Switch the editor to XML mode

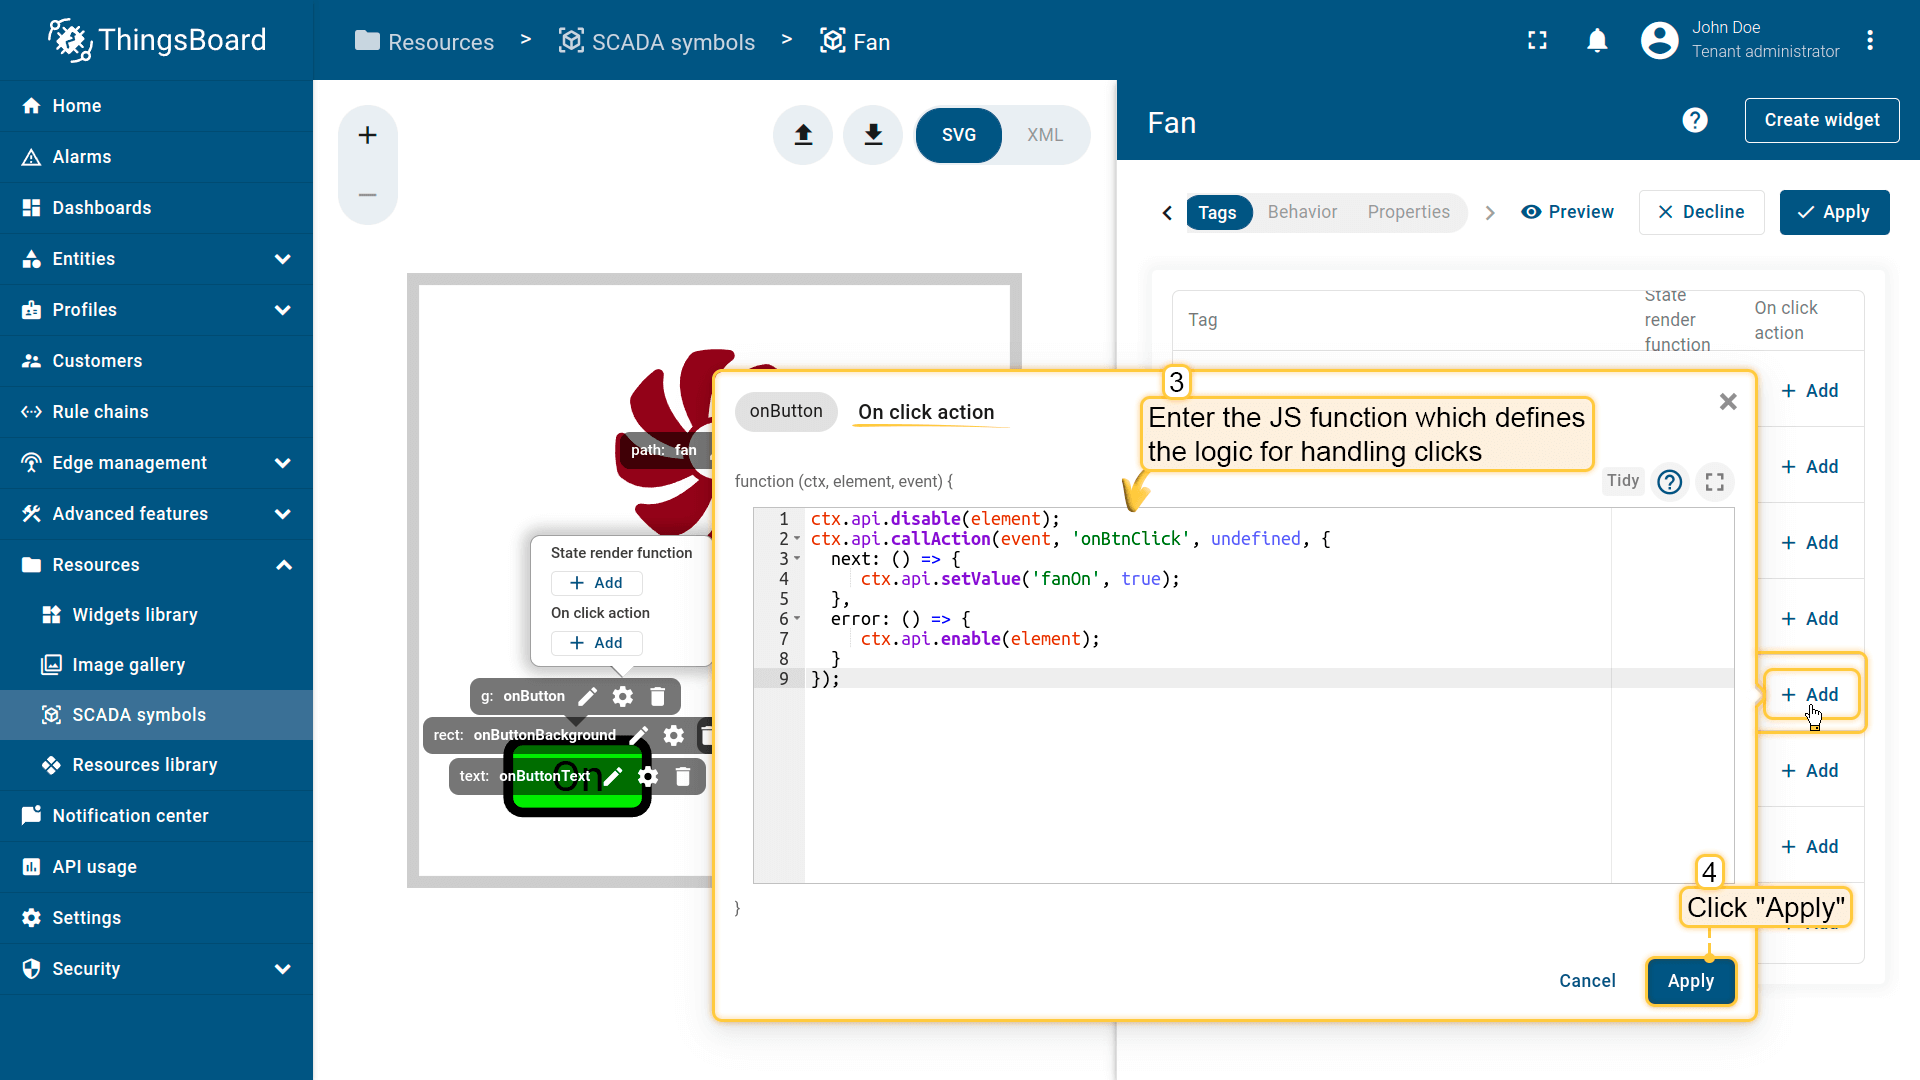coord(1044,135)
